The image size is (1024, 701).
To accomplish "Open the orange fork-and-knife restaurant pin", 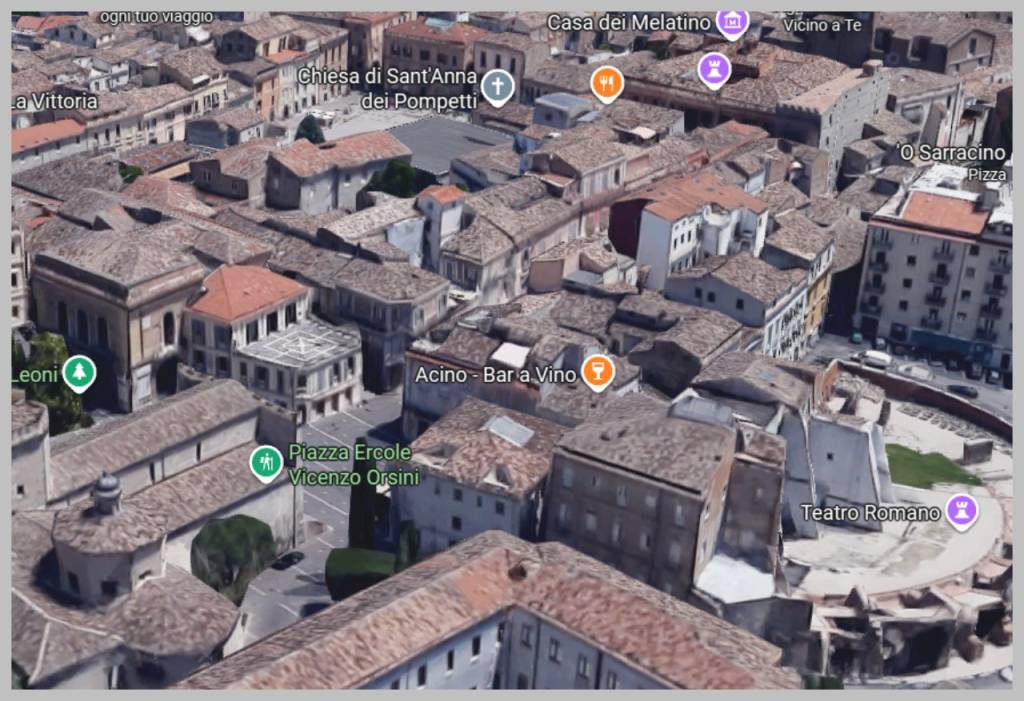I will pos(606,82).
